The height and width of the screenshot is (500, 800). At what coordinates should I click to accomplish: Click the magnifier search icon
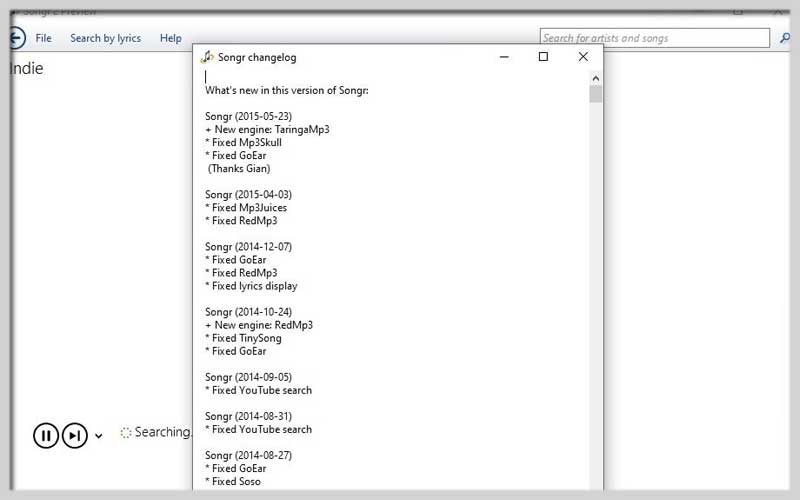(785, 38)
